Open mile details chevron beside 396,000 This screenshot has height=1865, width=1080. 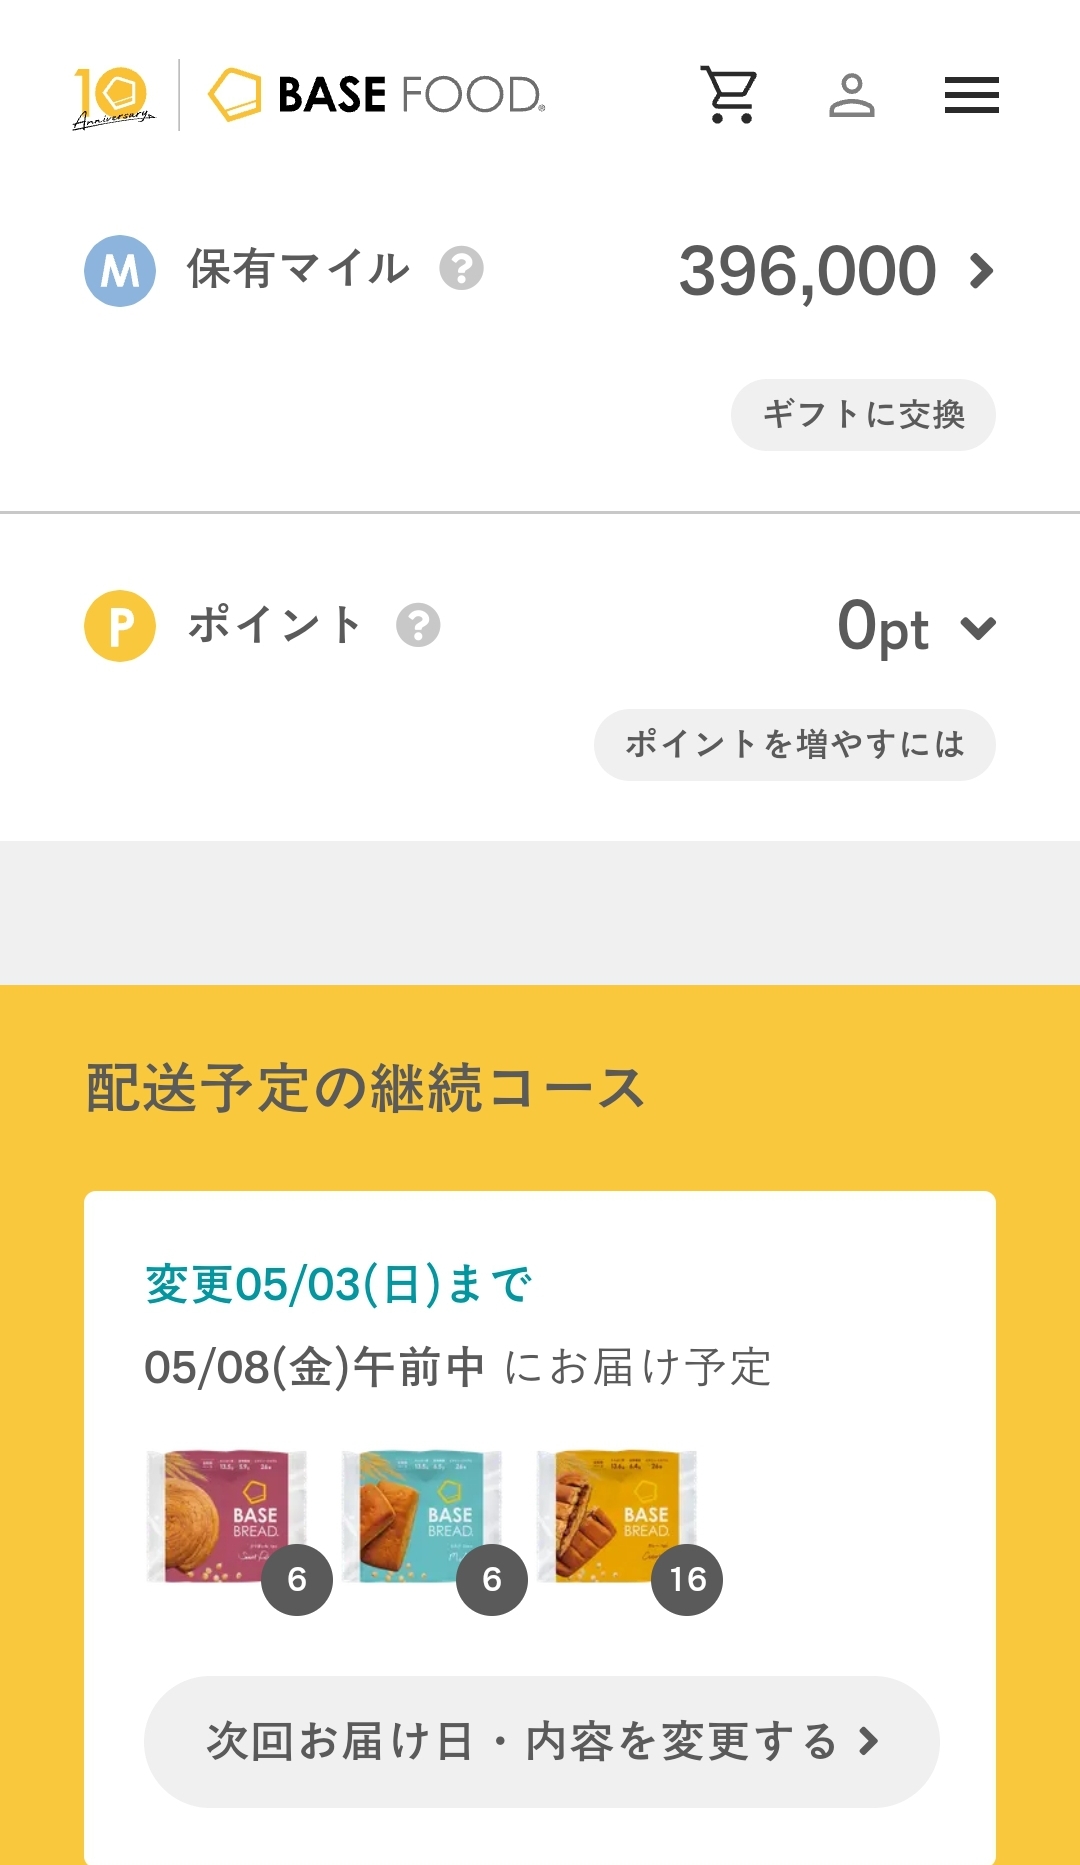tap(982, 271)
